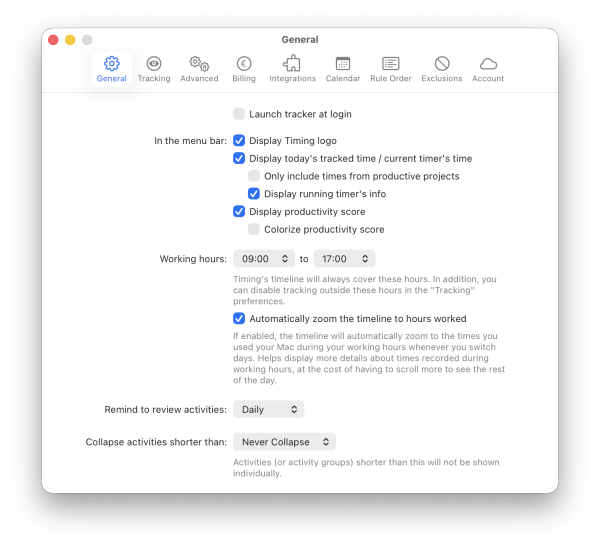Click the 'Working hours:' label
Image resolution: width=600 pixels, height=548 pixels.
(x=193, y=259)
